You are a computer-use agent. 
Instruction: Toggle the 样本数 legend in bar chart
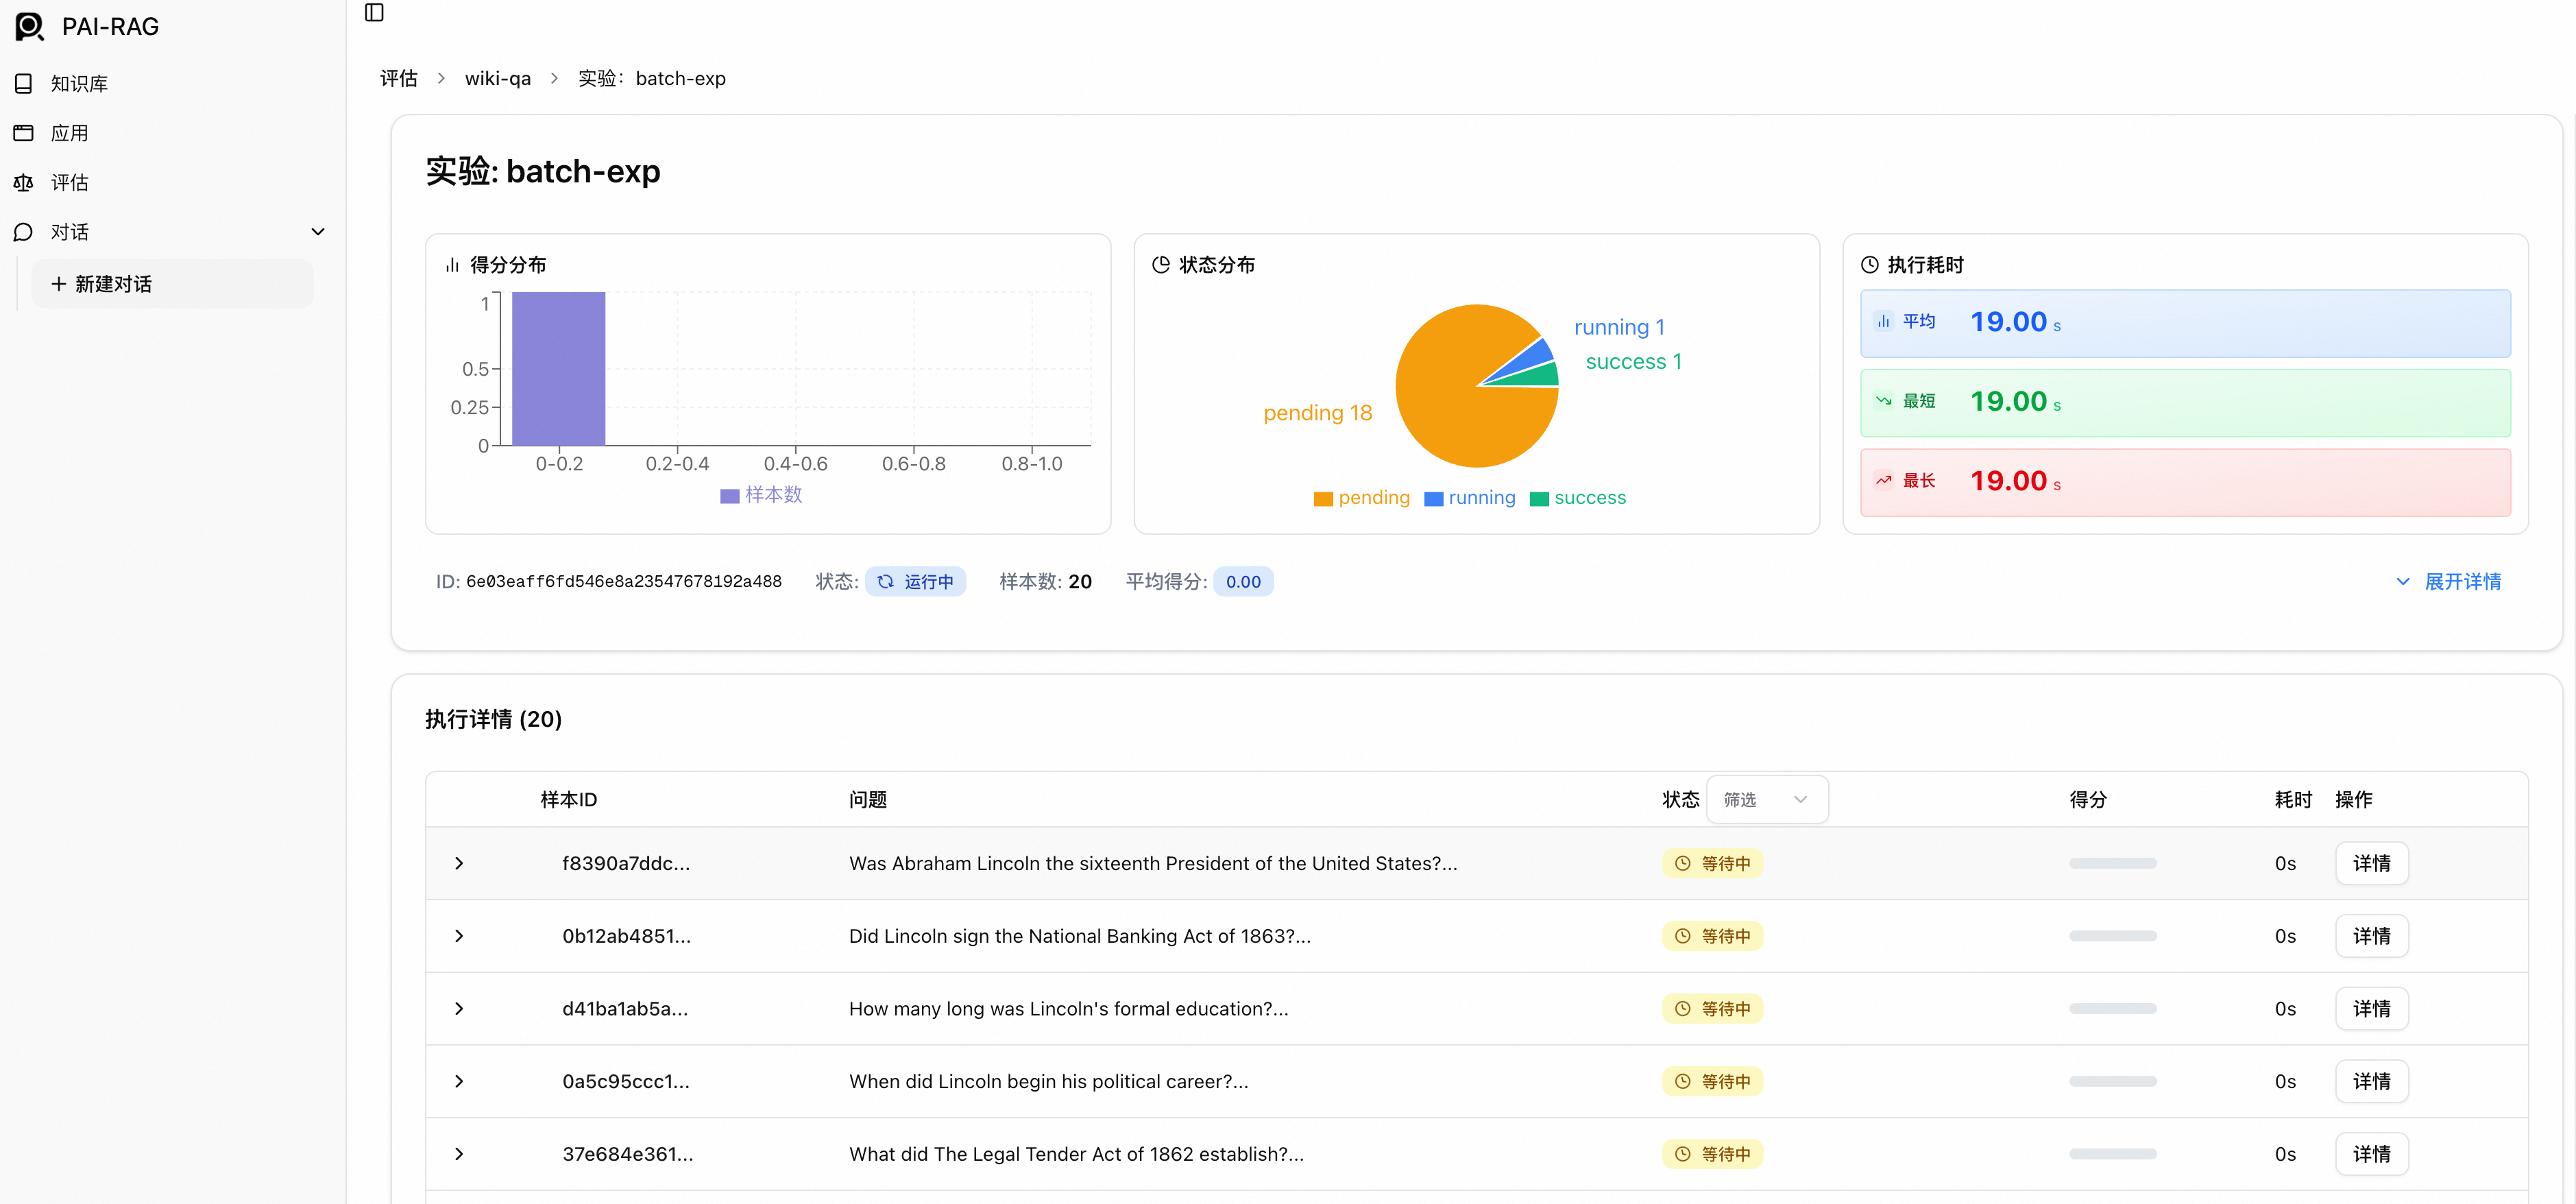[x=761, y=495]
